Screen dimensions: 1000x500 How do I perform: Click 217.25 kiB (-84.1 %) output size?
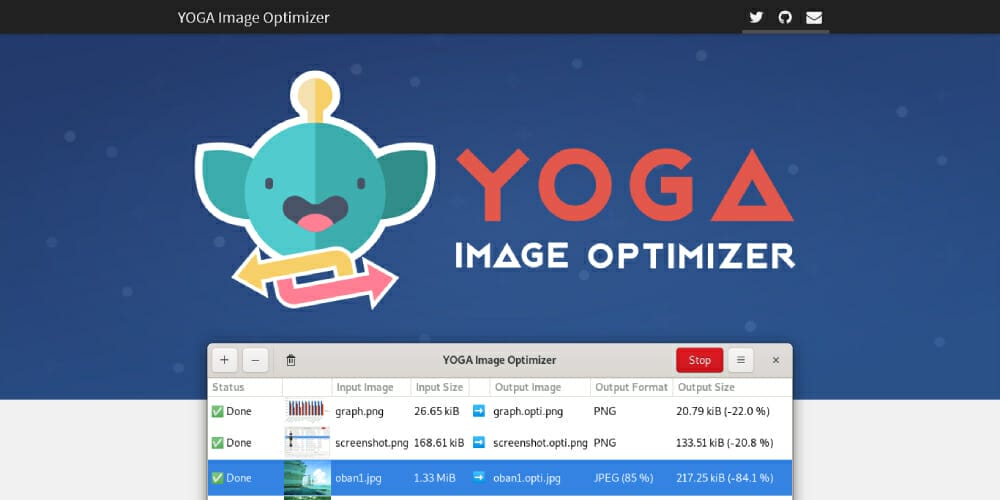[725, 478]
